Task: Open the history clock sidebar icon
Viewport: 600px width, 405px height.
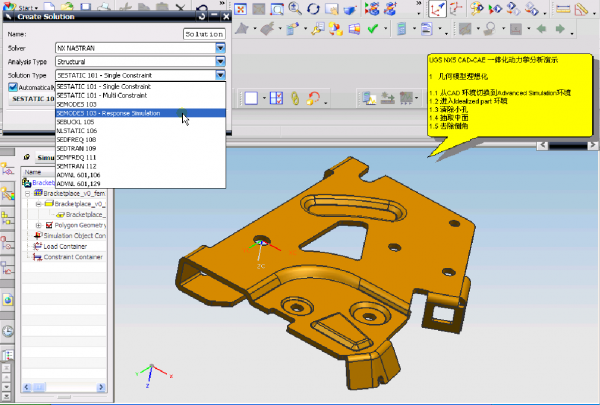Action: (8, 331)
